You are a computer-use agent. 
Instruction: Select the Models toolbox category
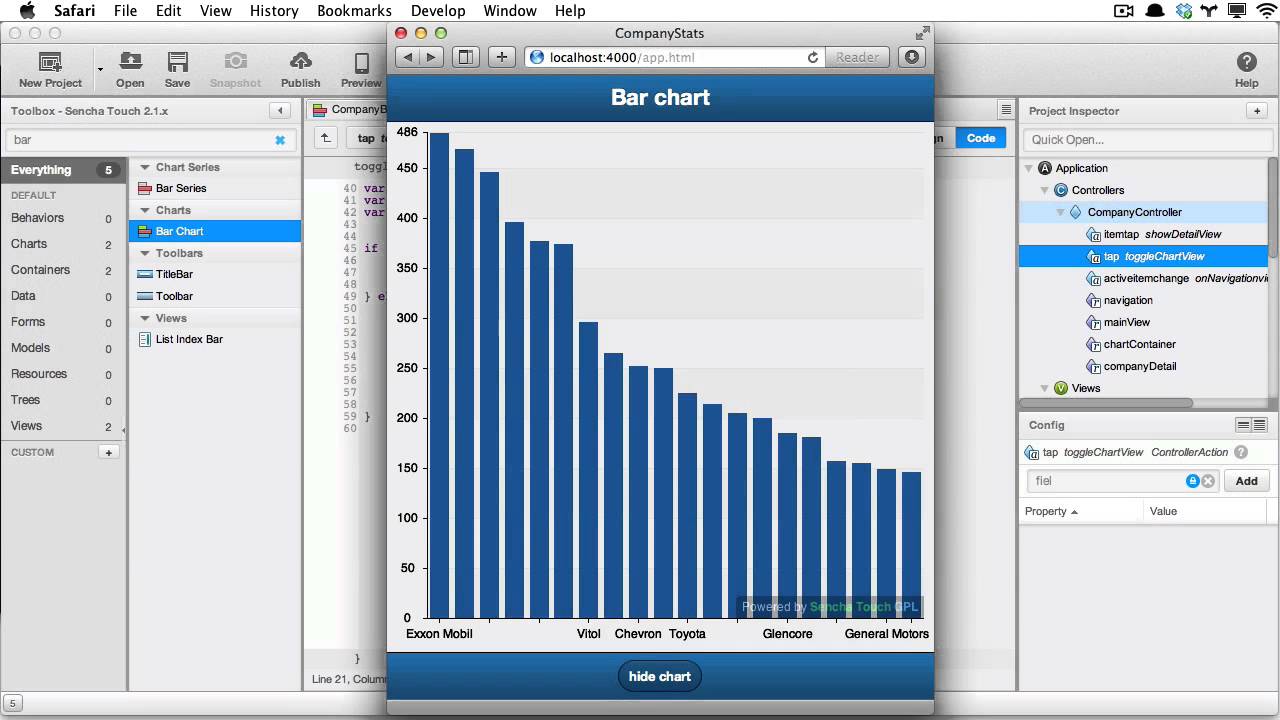(x=64, y=348)
